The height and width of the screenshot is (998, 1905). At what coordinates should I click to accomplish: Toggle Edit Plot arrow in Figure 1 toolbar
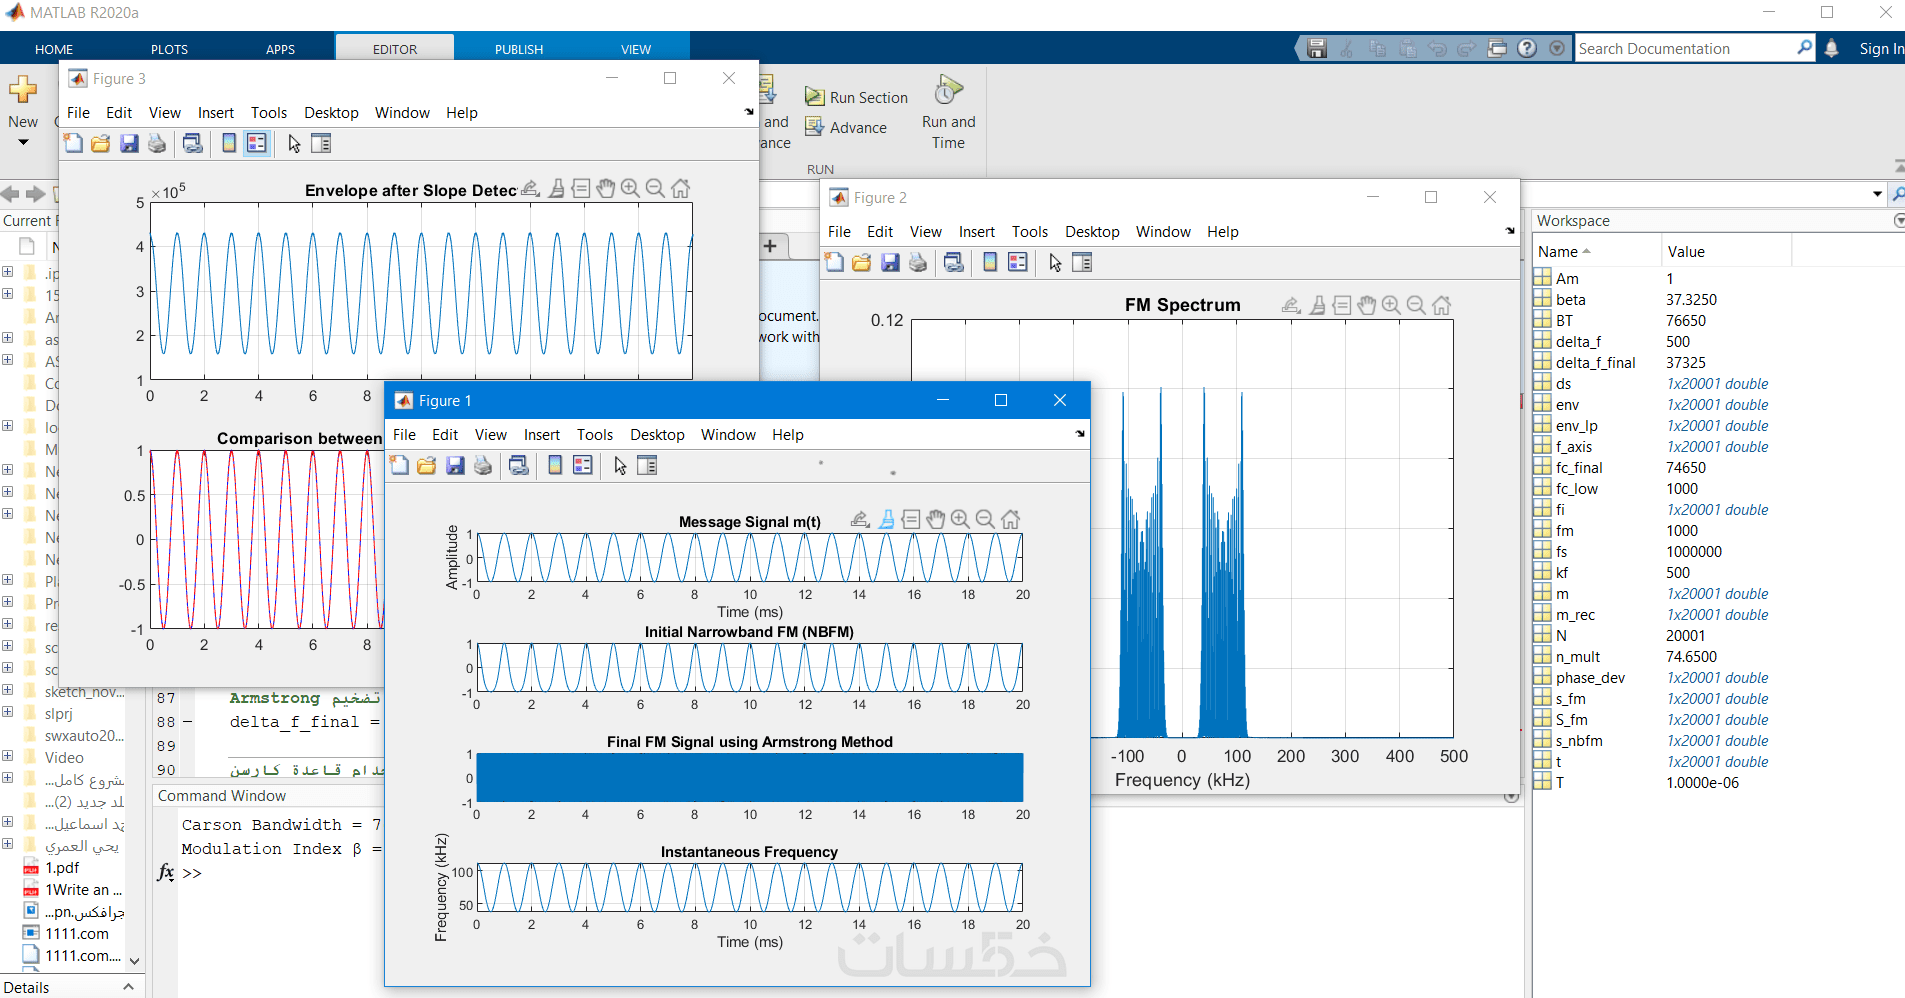620,465
